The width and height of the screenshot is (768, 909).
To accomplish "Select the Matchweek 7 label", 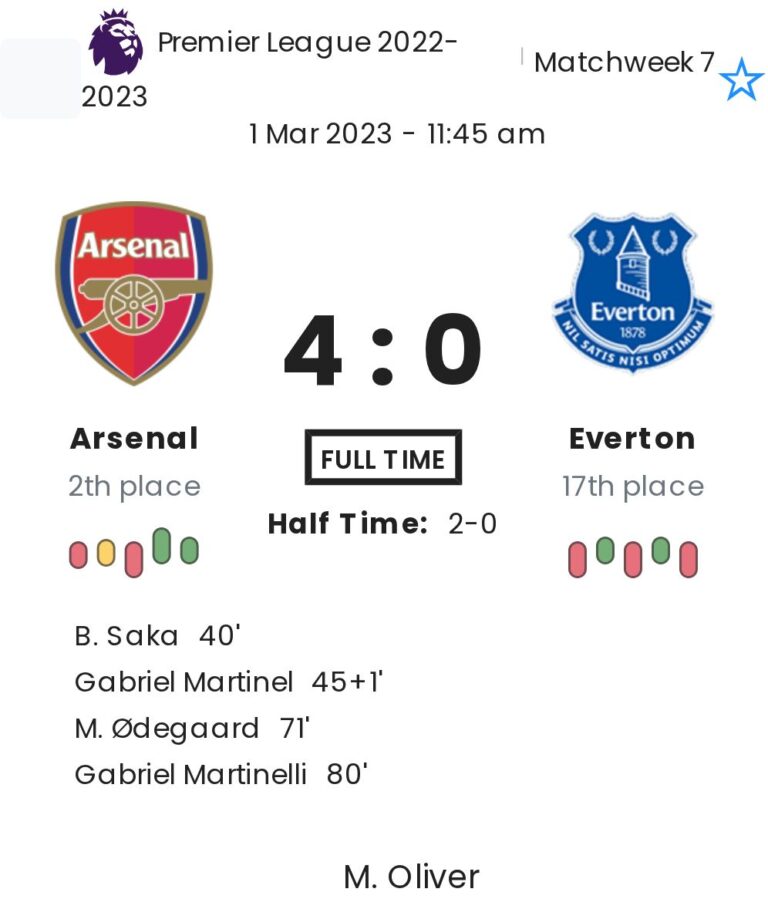I will coord(624,62).
